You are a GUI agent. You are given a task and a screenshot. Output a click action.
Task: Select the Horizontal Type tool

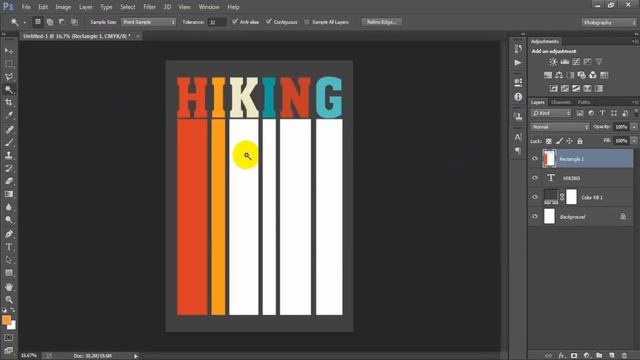[x=9, y=247]
